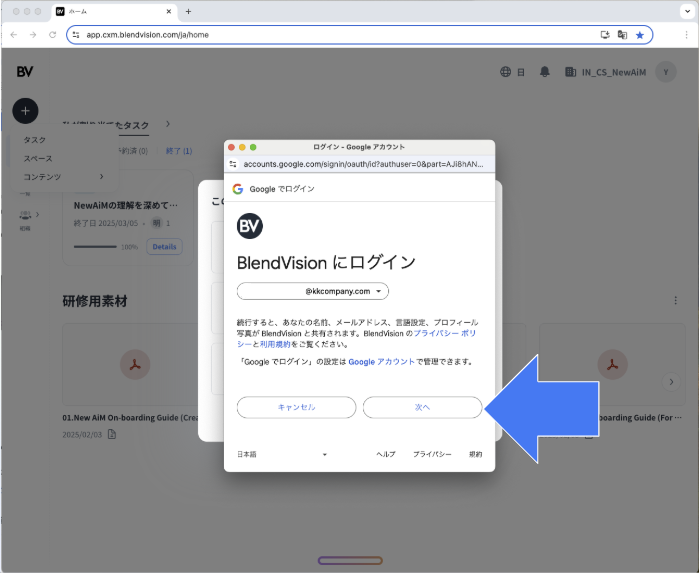The width and height of the screenshot is (699, 573).
Task: Click the popup URL accounts.google.com address
Action: pos(363,164)
